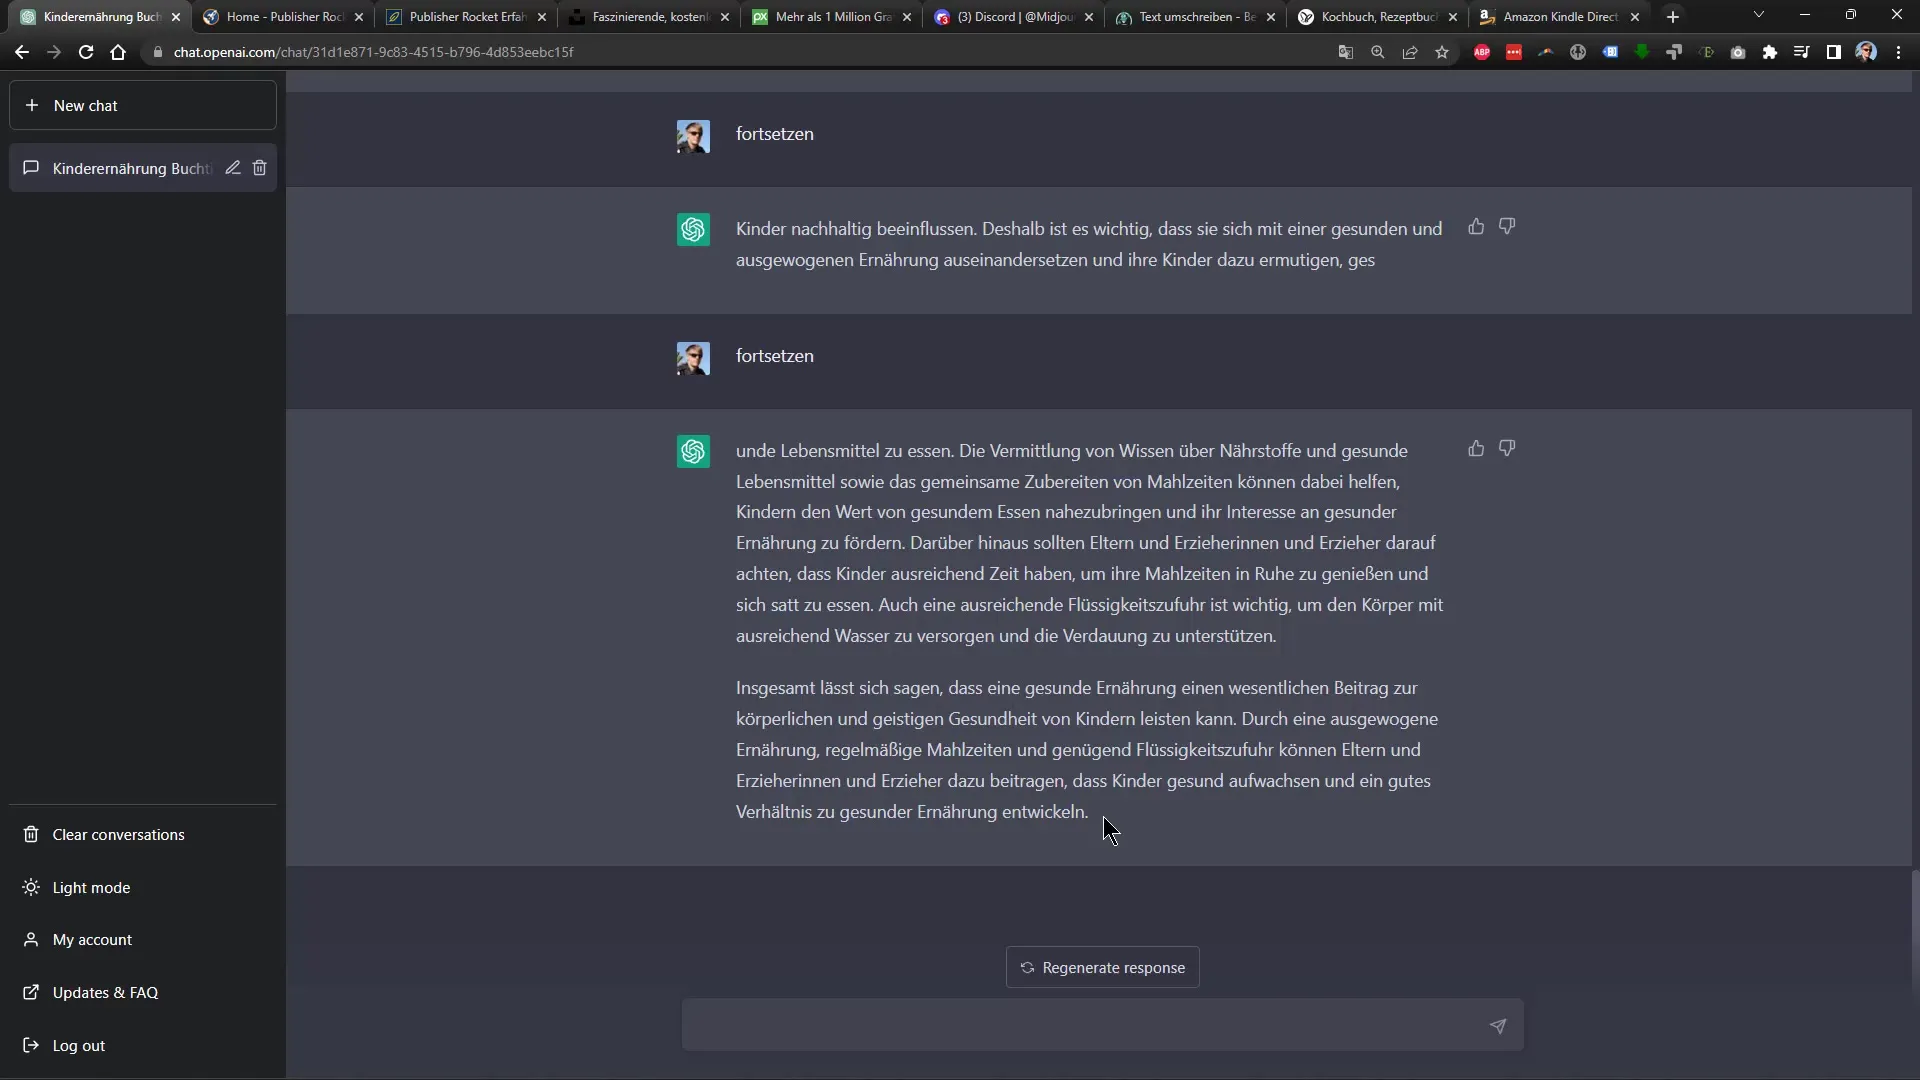Expand the browser tab for Publisher Rocket
The image size is (1920, 1080).
[284, 16]
